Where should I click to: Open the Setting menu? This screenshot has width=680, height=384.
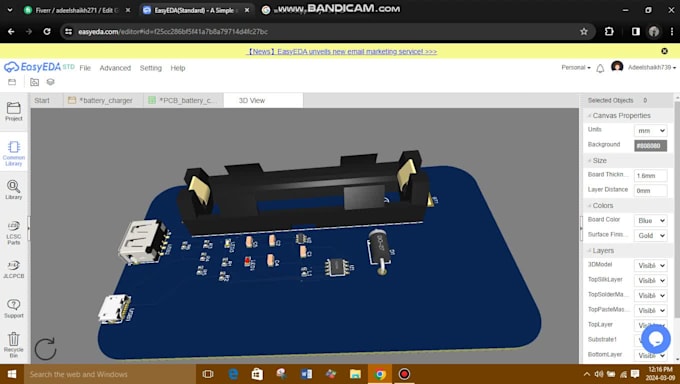pyautogui.click(x=150, y=68)
